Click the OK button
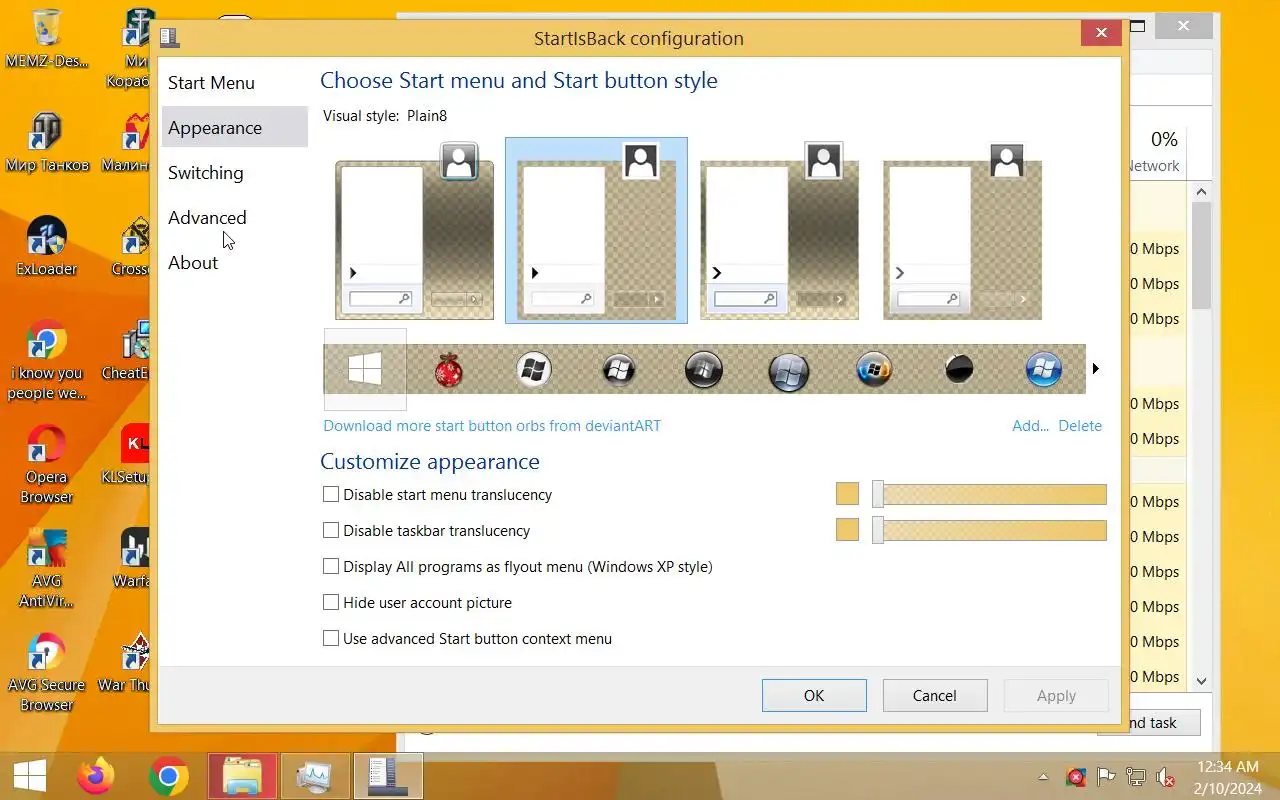This screenshot has width=1280, height=800. (x=814, y=695)
